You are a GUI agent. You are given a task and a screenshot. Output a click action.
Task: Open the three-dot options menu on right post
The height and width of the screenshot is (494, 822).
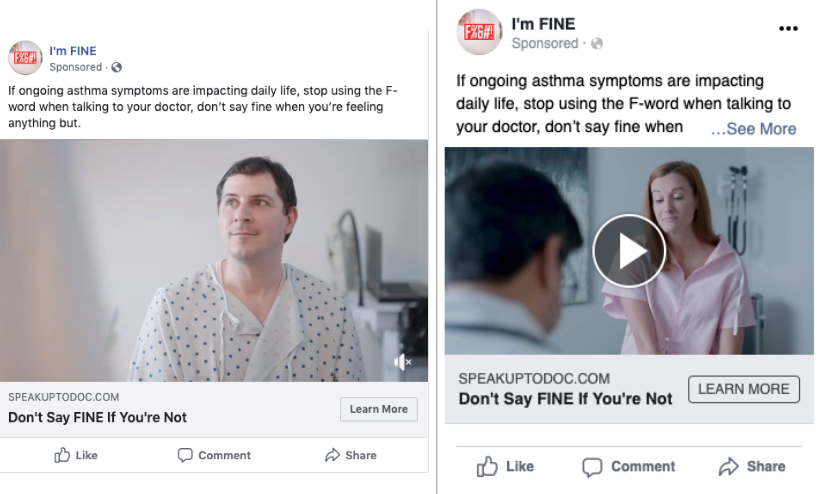click(788, 29)
